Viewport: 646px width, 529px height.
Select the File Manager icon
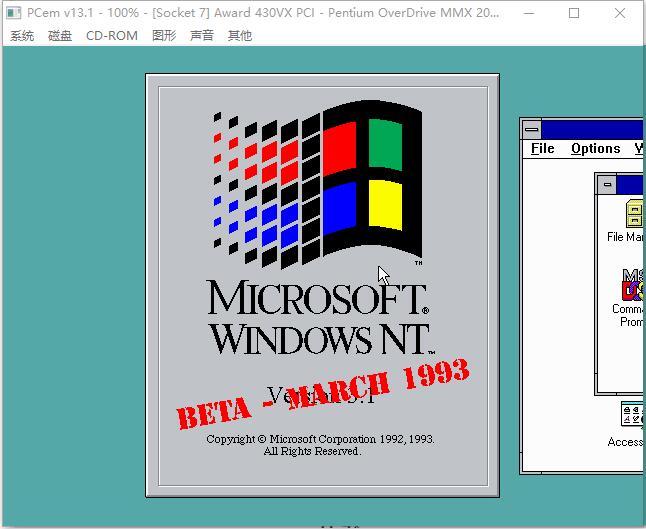[x=634, y=213]
